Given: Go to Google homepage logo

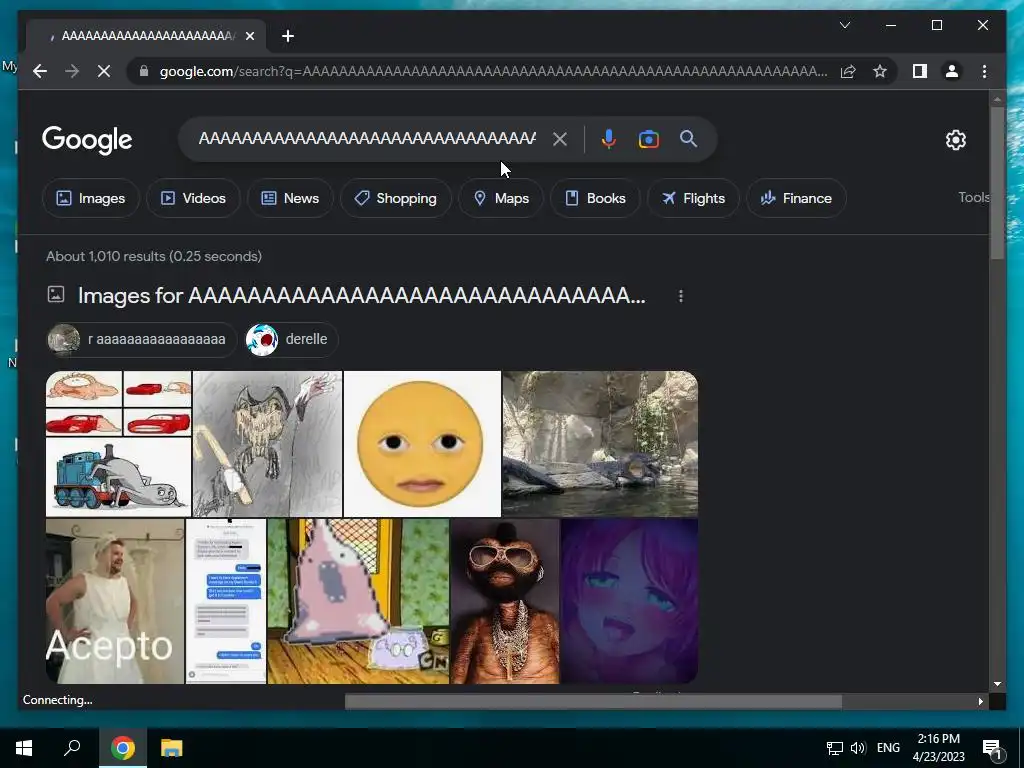Looking at the screenshot, I should [x=87, y=140].
